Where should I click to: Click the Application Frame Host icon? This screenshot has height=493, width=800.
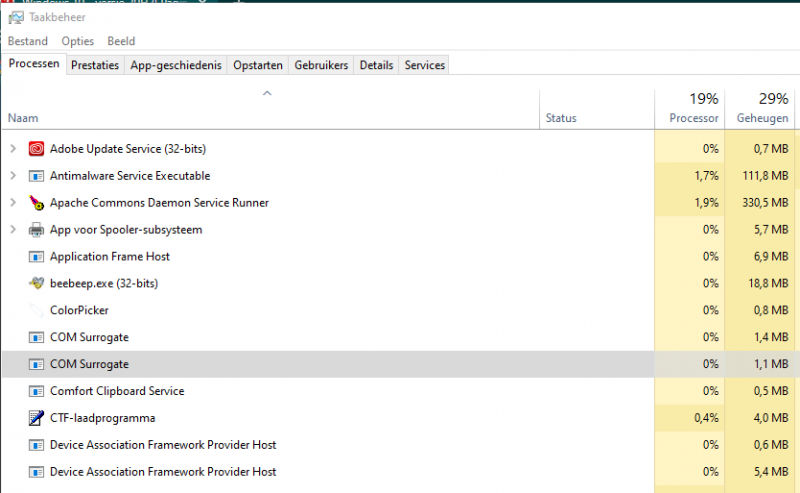(37, 257)
